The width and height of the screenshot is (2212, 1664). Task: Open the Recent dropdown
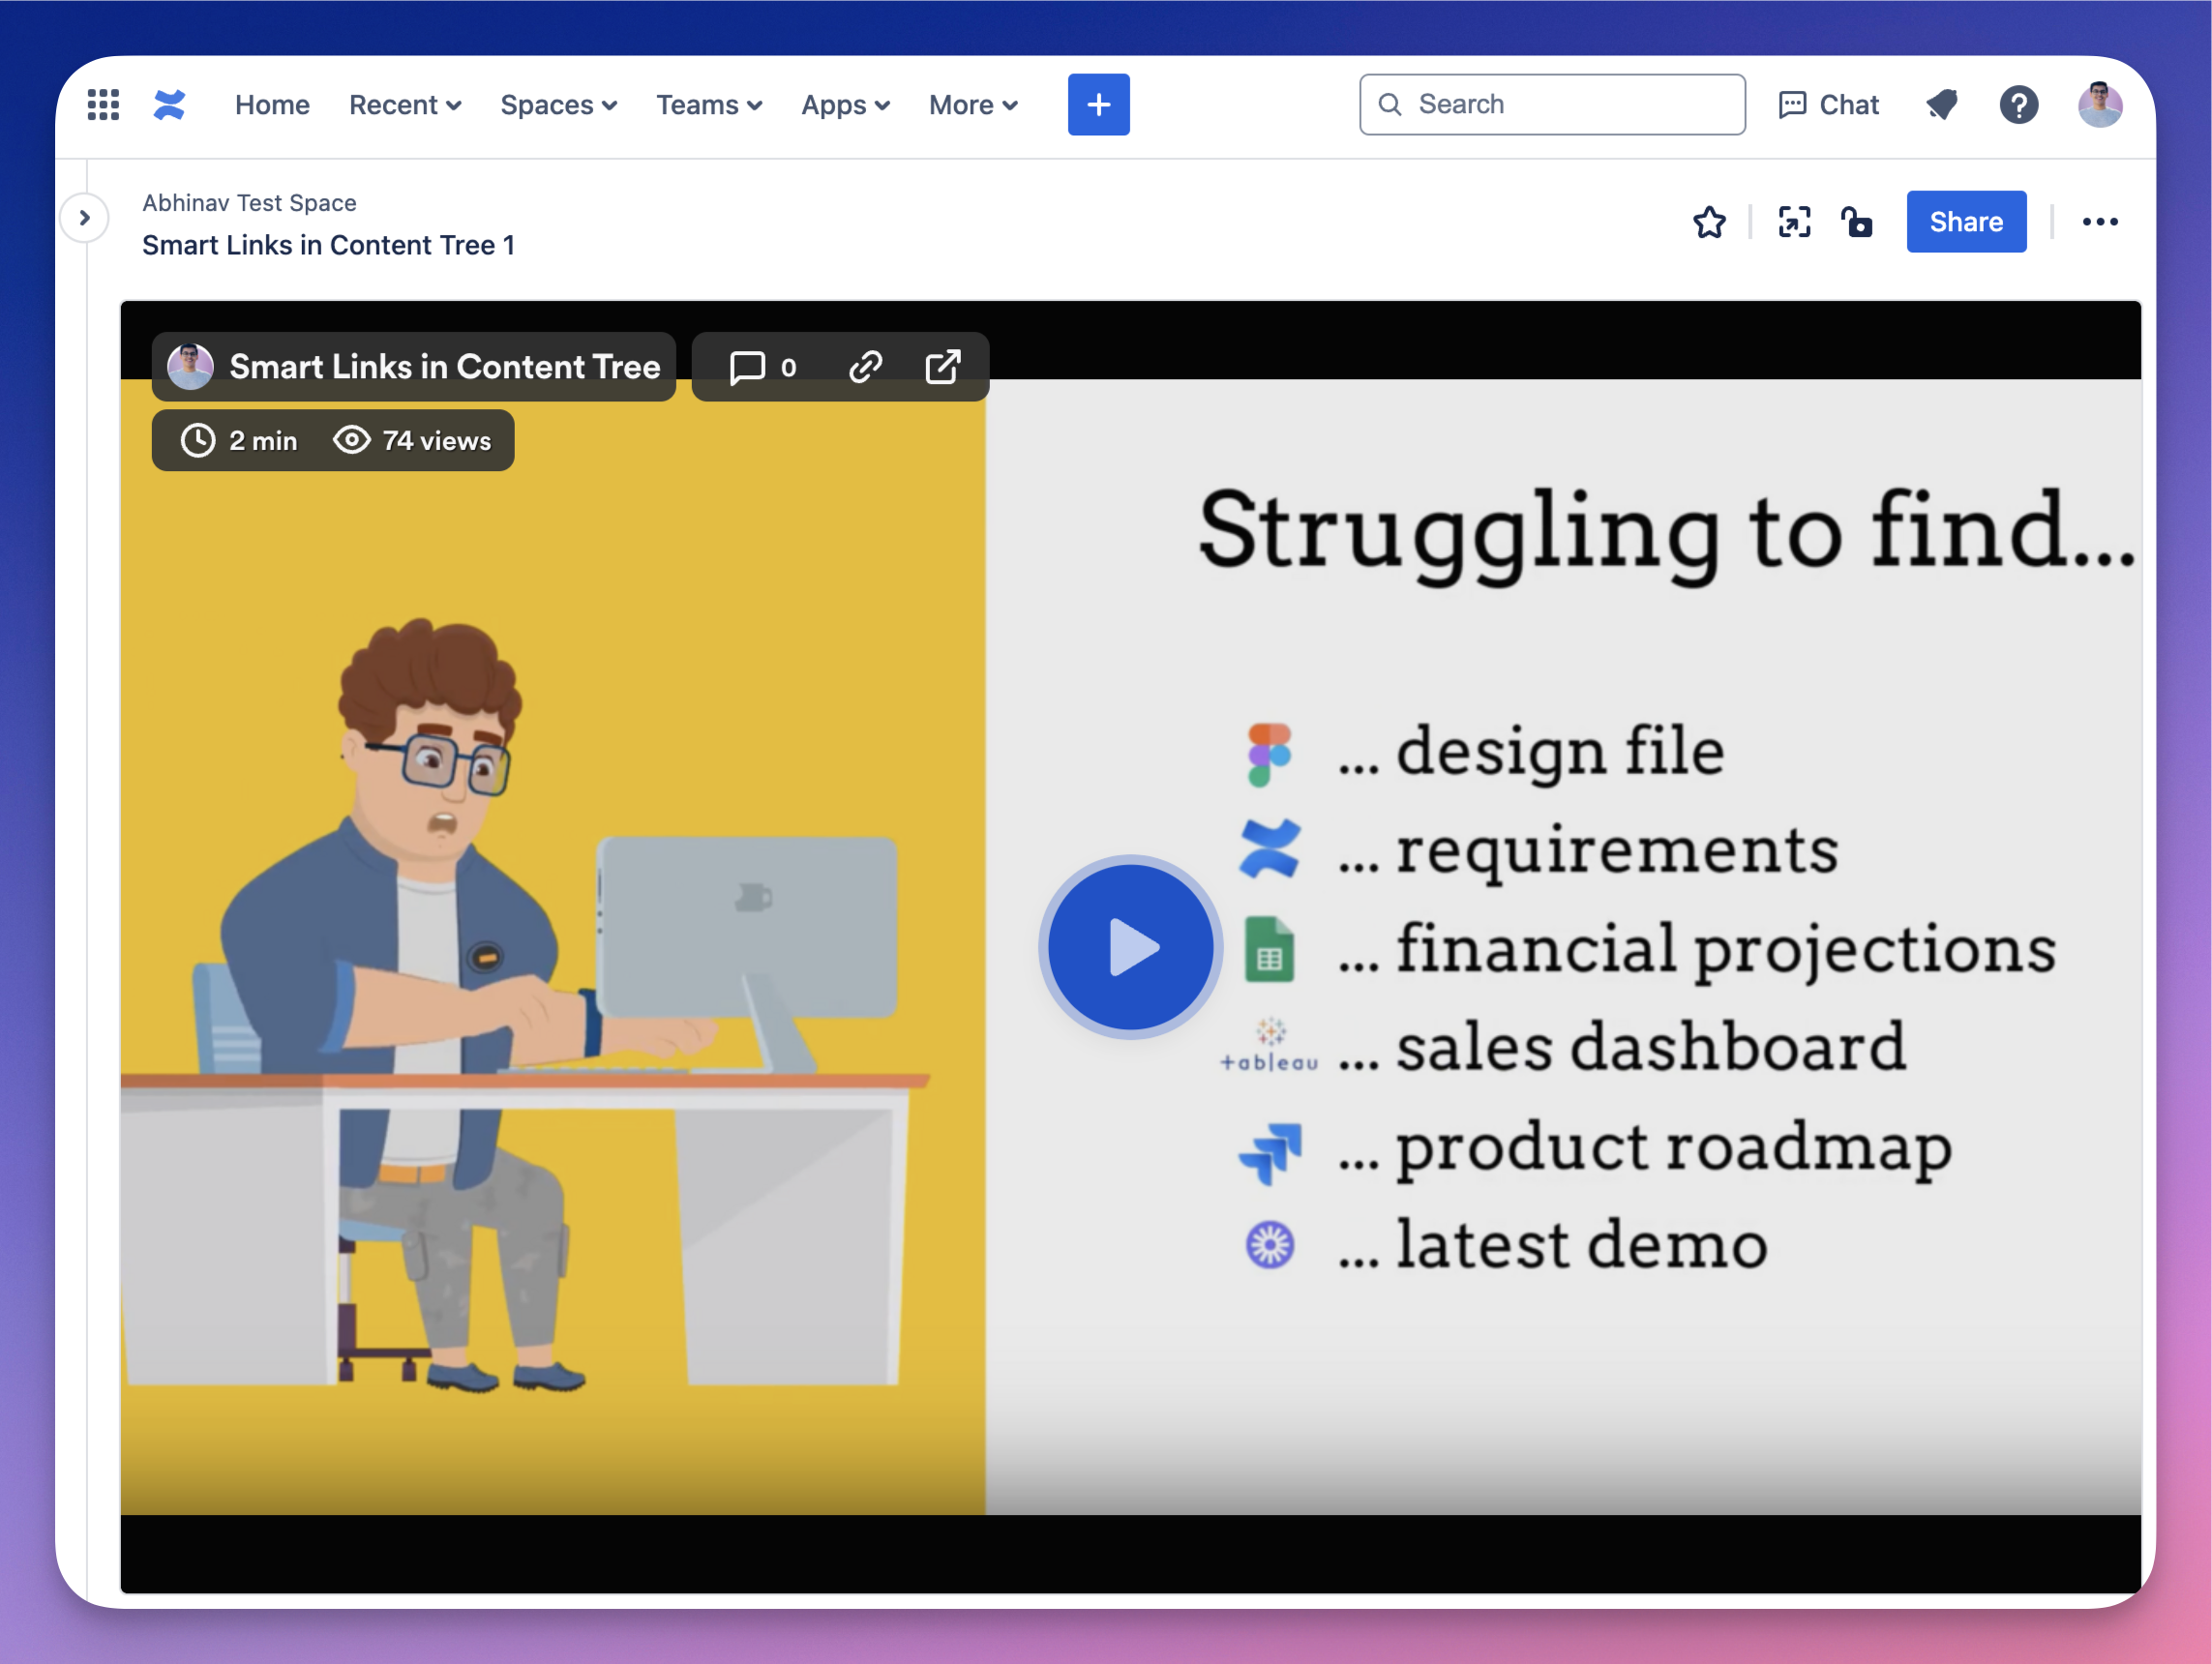point(404,104)
